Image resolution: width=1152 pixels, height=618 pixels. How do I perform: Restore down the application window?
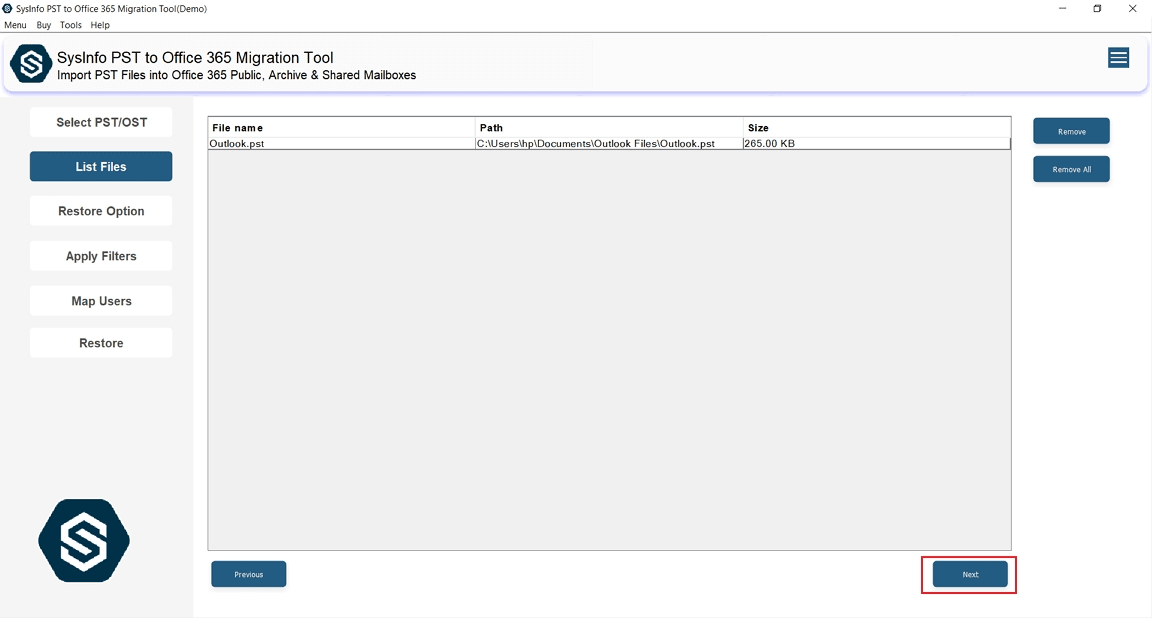1097,9
